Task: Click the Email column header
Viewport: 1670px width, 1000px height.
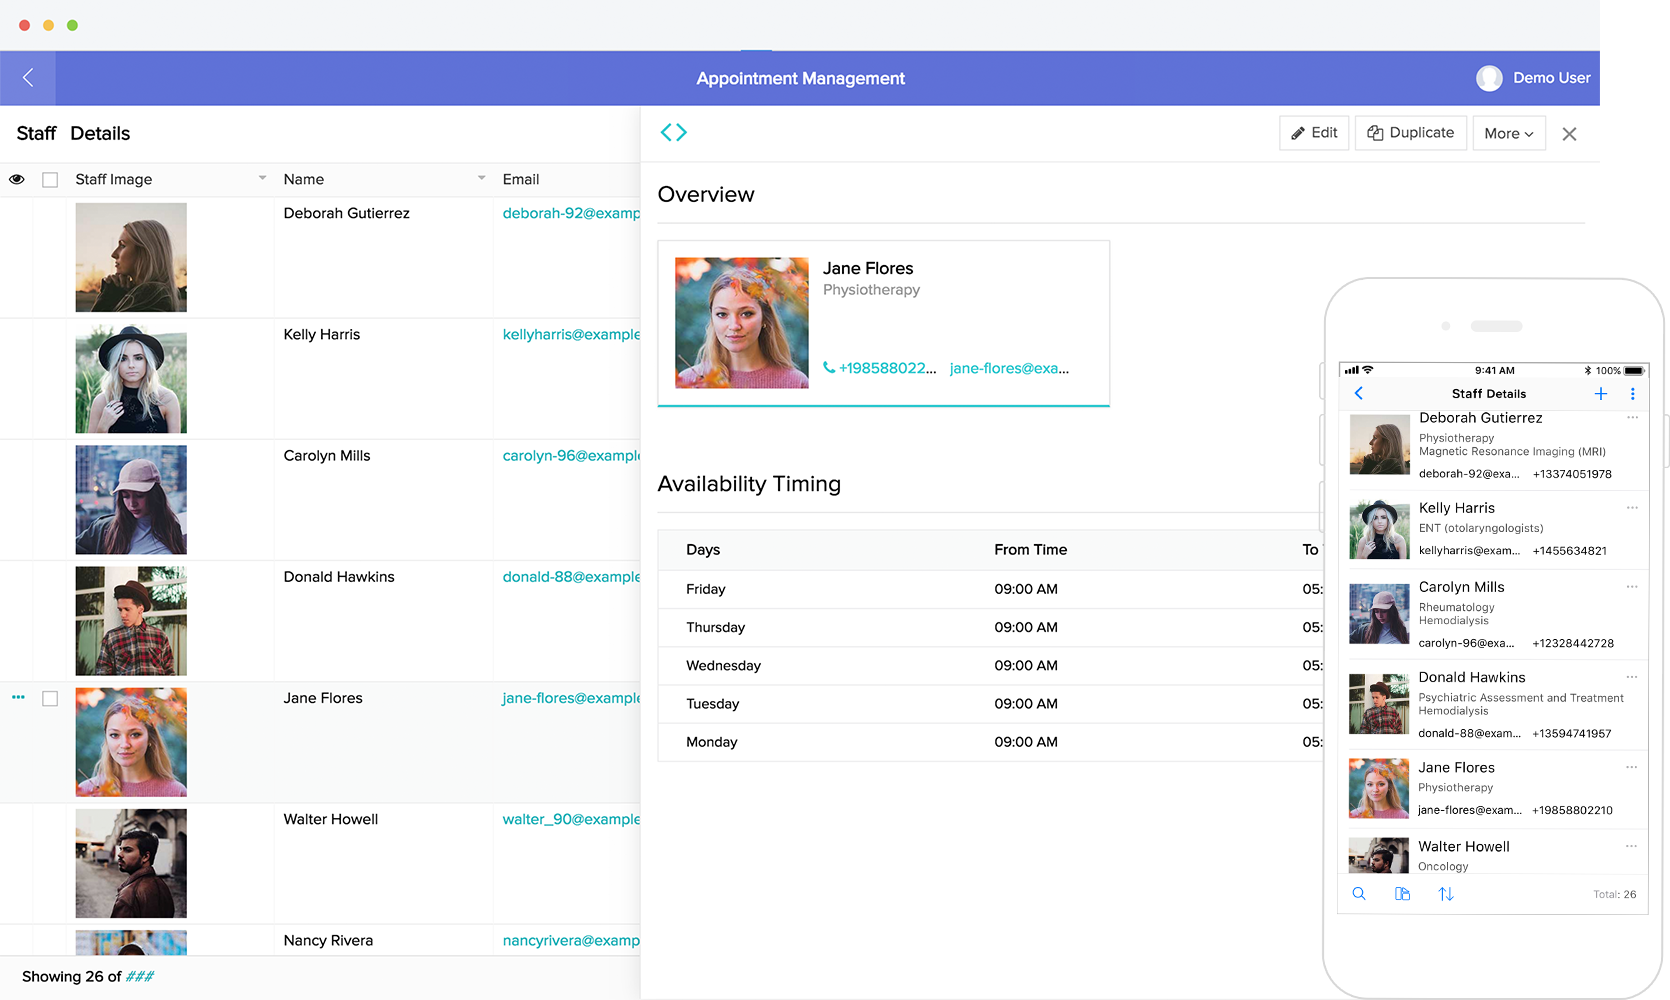Action: click(x=521, y=179)
